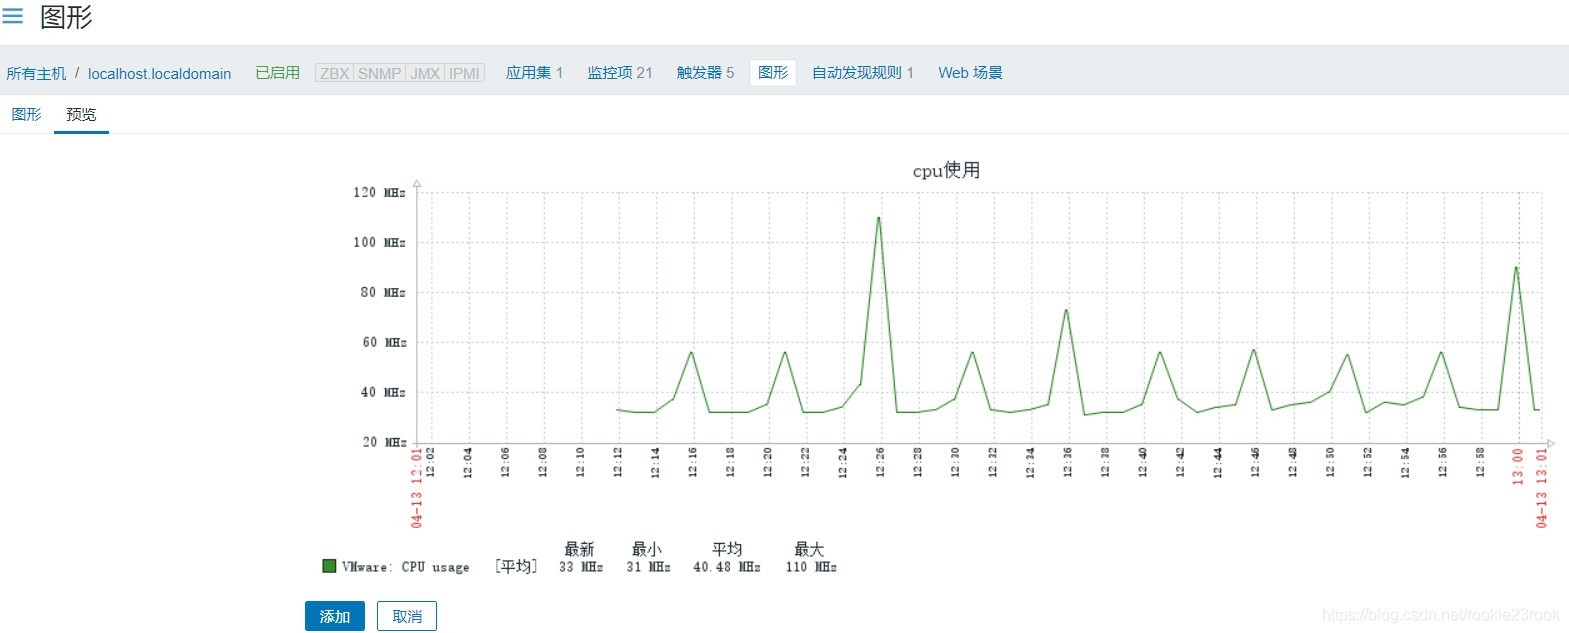
Task: Click the 40 MHz axis label
Action: (x=382, y=392)
